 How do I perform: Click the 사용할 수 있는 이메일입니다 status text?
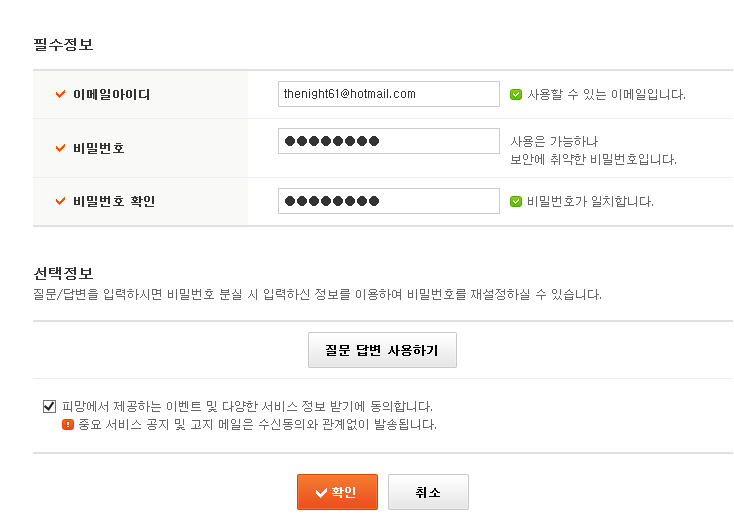click(x=606, y=95)
